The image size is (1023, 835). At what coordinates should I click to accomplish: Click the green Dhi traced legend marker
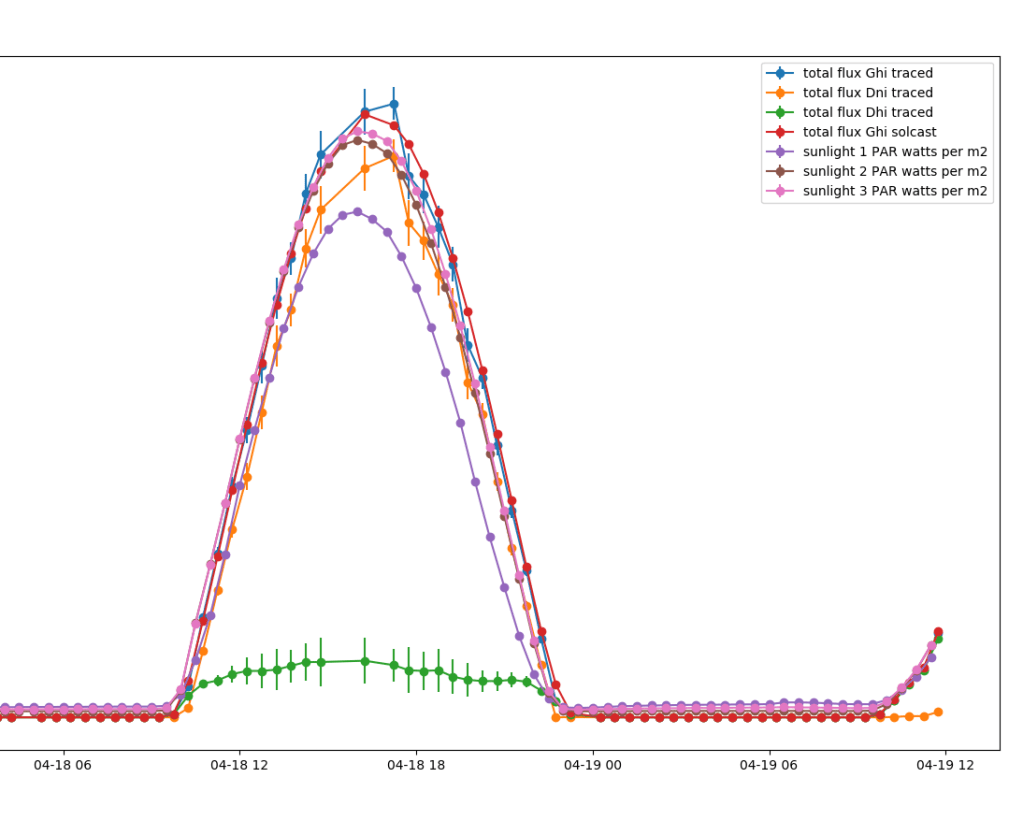coord(781,113)
